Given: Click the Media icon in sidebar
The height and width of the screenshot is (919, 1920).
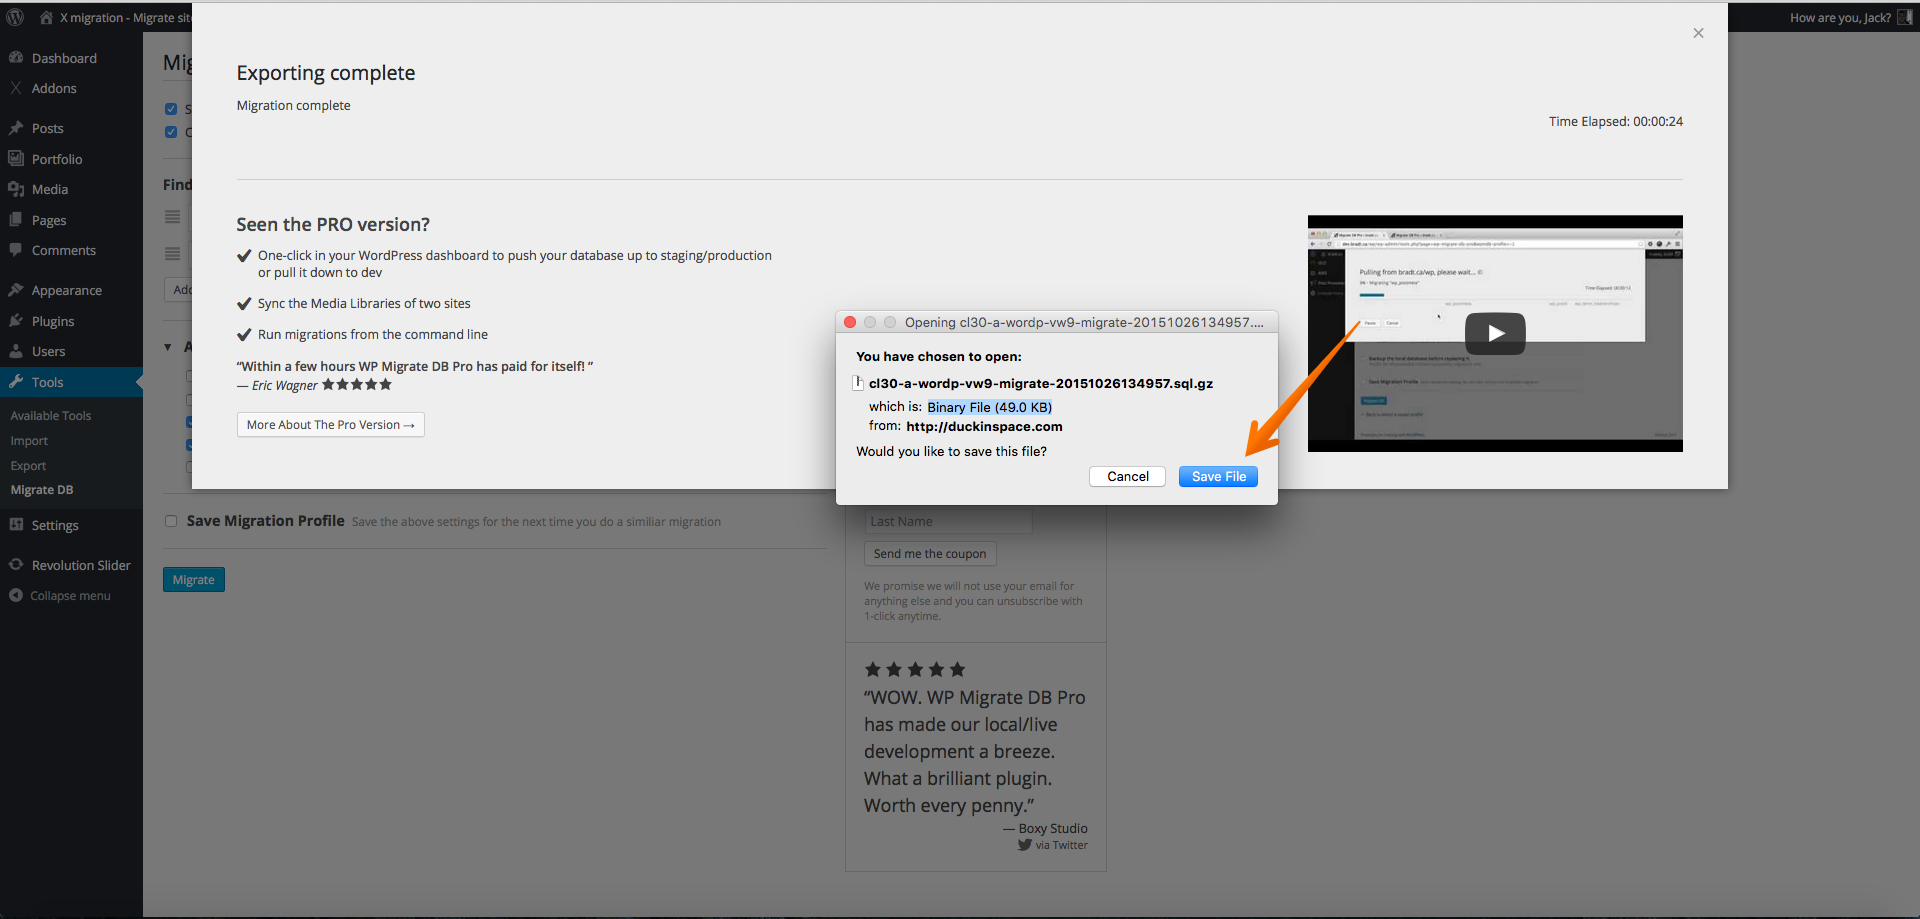Looking at the screenshot, I should (x=16, y=189).
